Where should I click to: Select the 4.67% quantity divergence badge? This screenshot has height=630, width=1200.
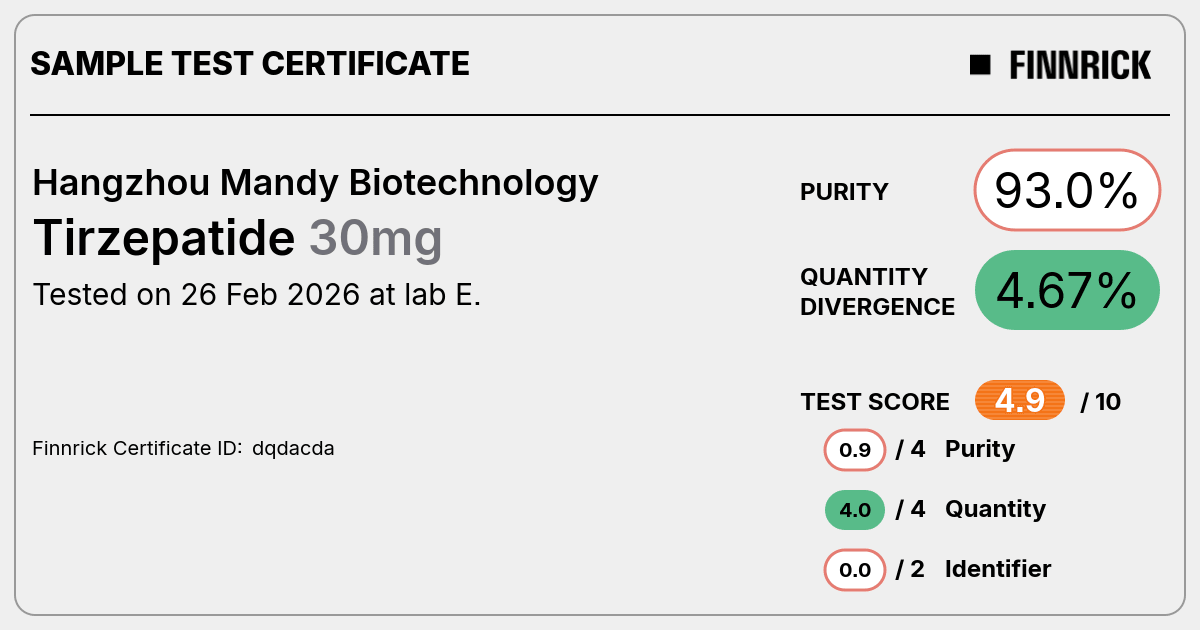tap(1067, 290)
